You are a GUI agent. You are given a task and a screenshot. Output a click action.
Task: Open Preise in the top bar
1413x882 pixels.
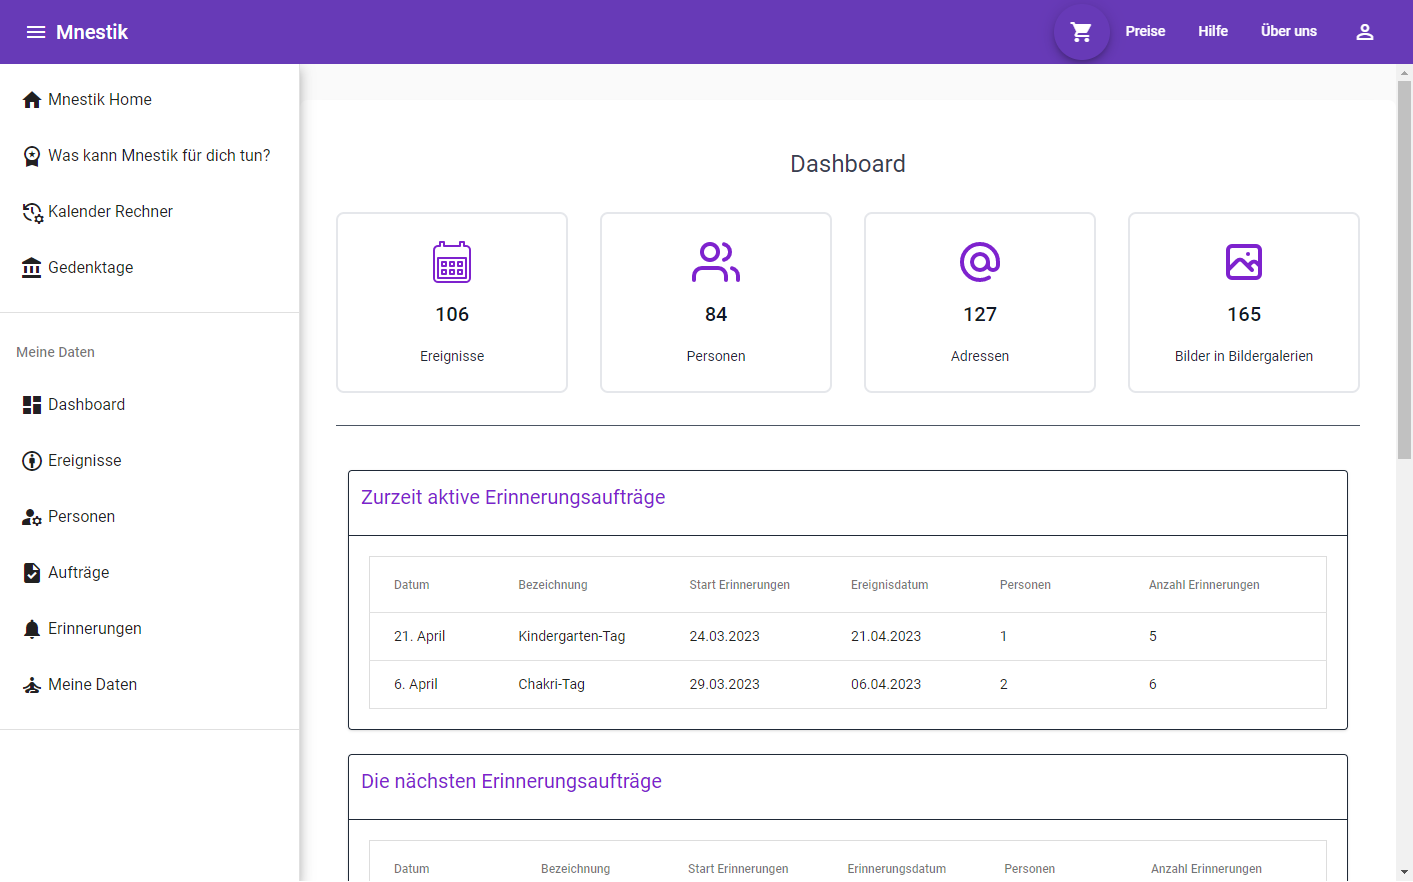coord(1145,32)
